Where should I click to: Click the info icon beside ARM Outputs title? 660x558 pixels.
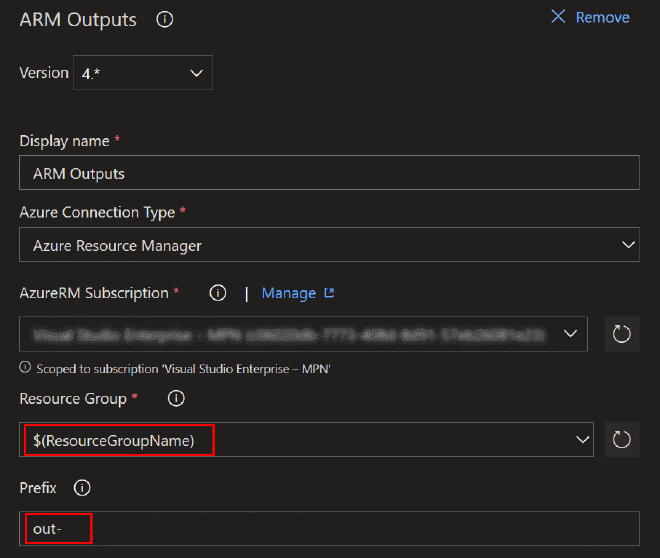click(x=166, y=20)
